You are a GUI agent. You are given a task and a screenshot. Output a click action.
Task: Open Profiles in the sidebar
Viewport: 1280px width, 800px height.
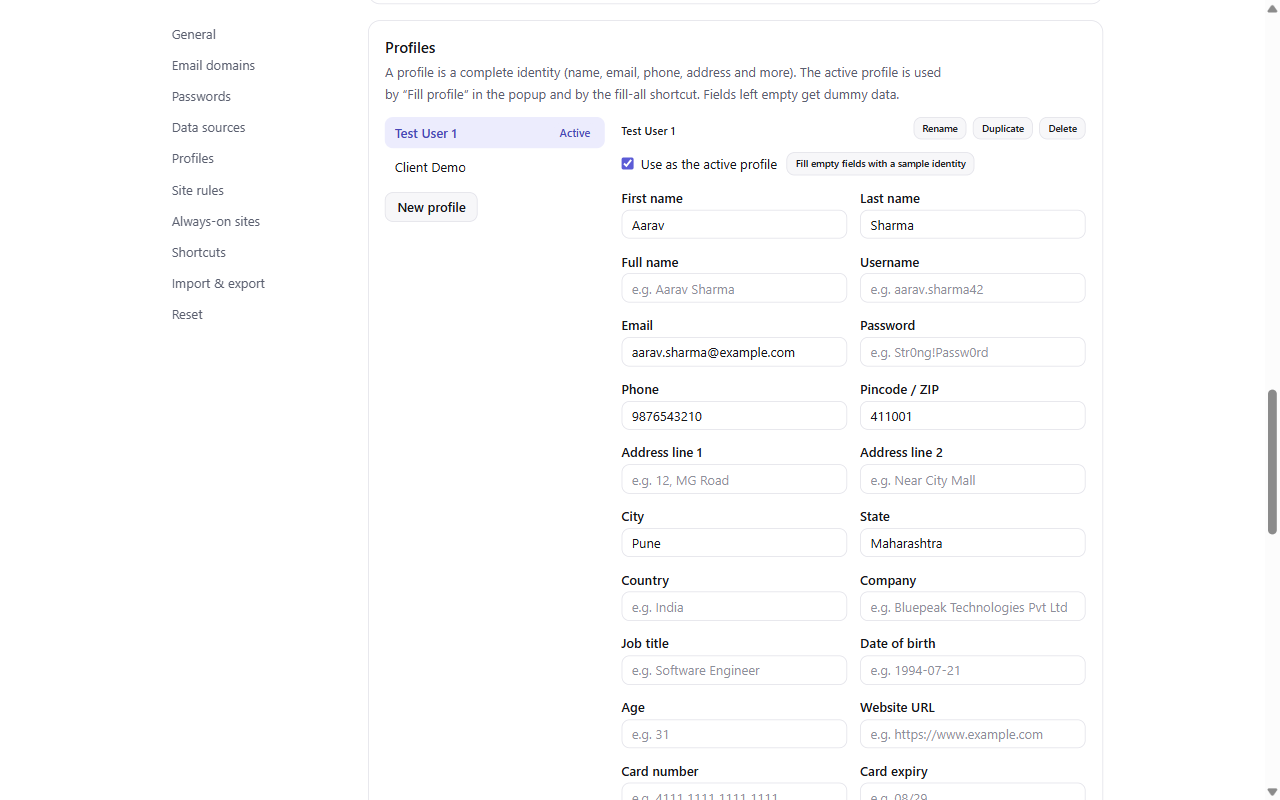(193, 158)
